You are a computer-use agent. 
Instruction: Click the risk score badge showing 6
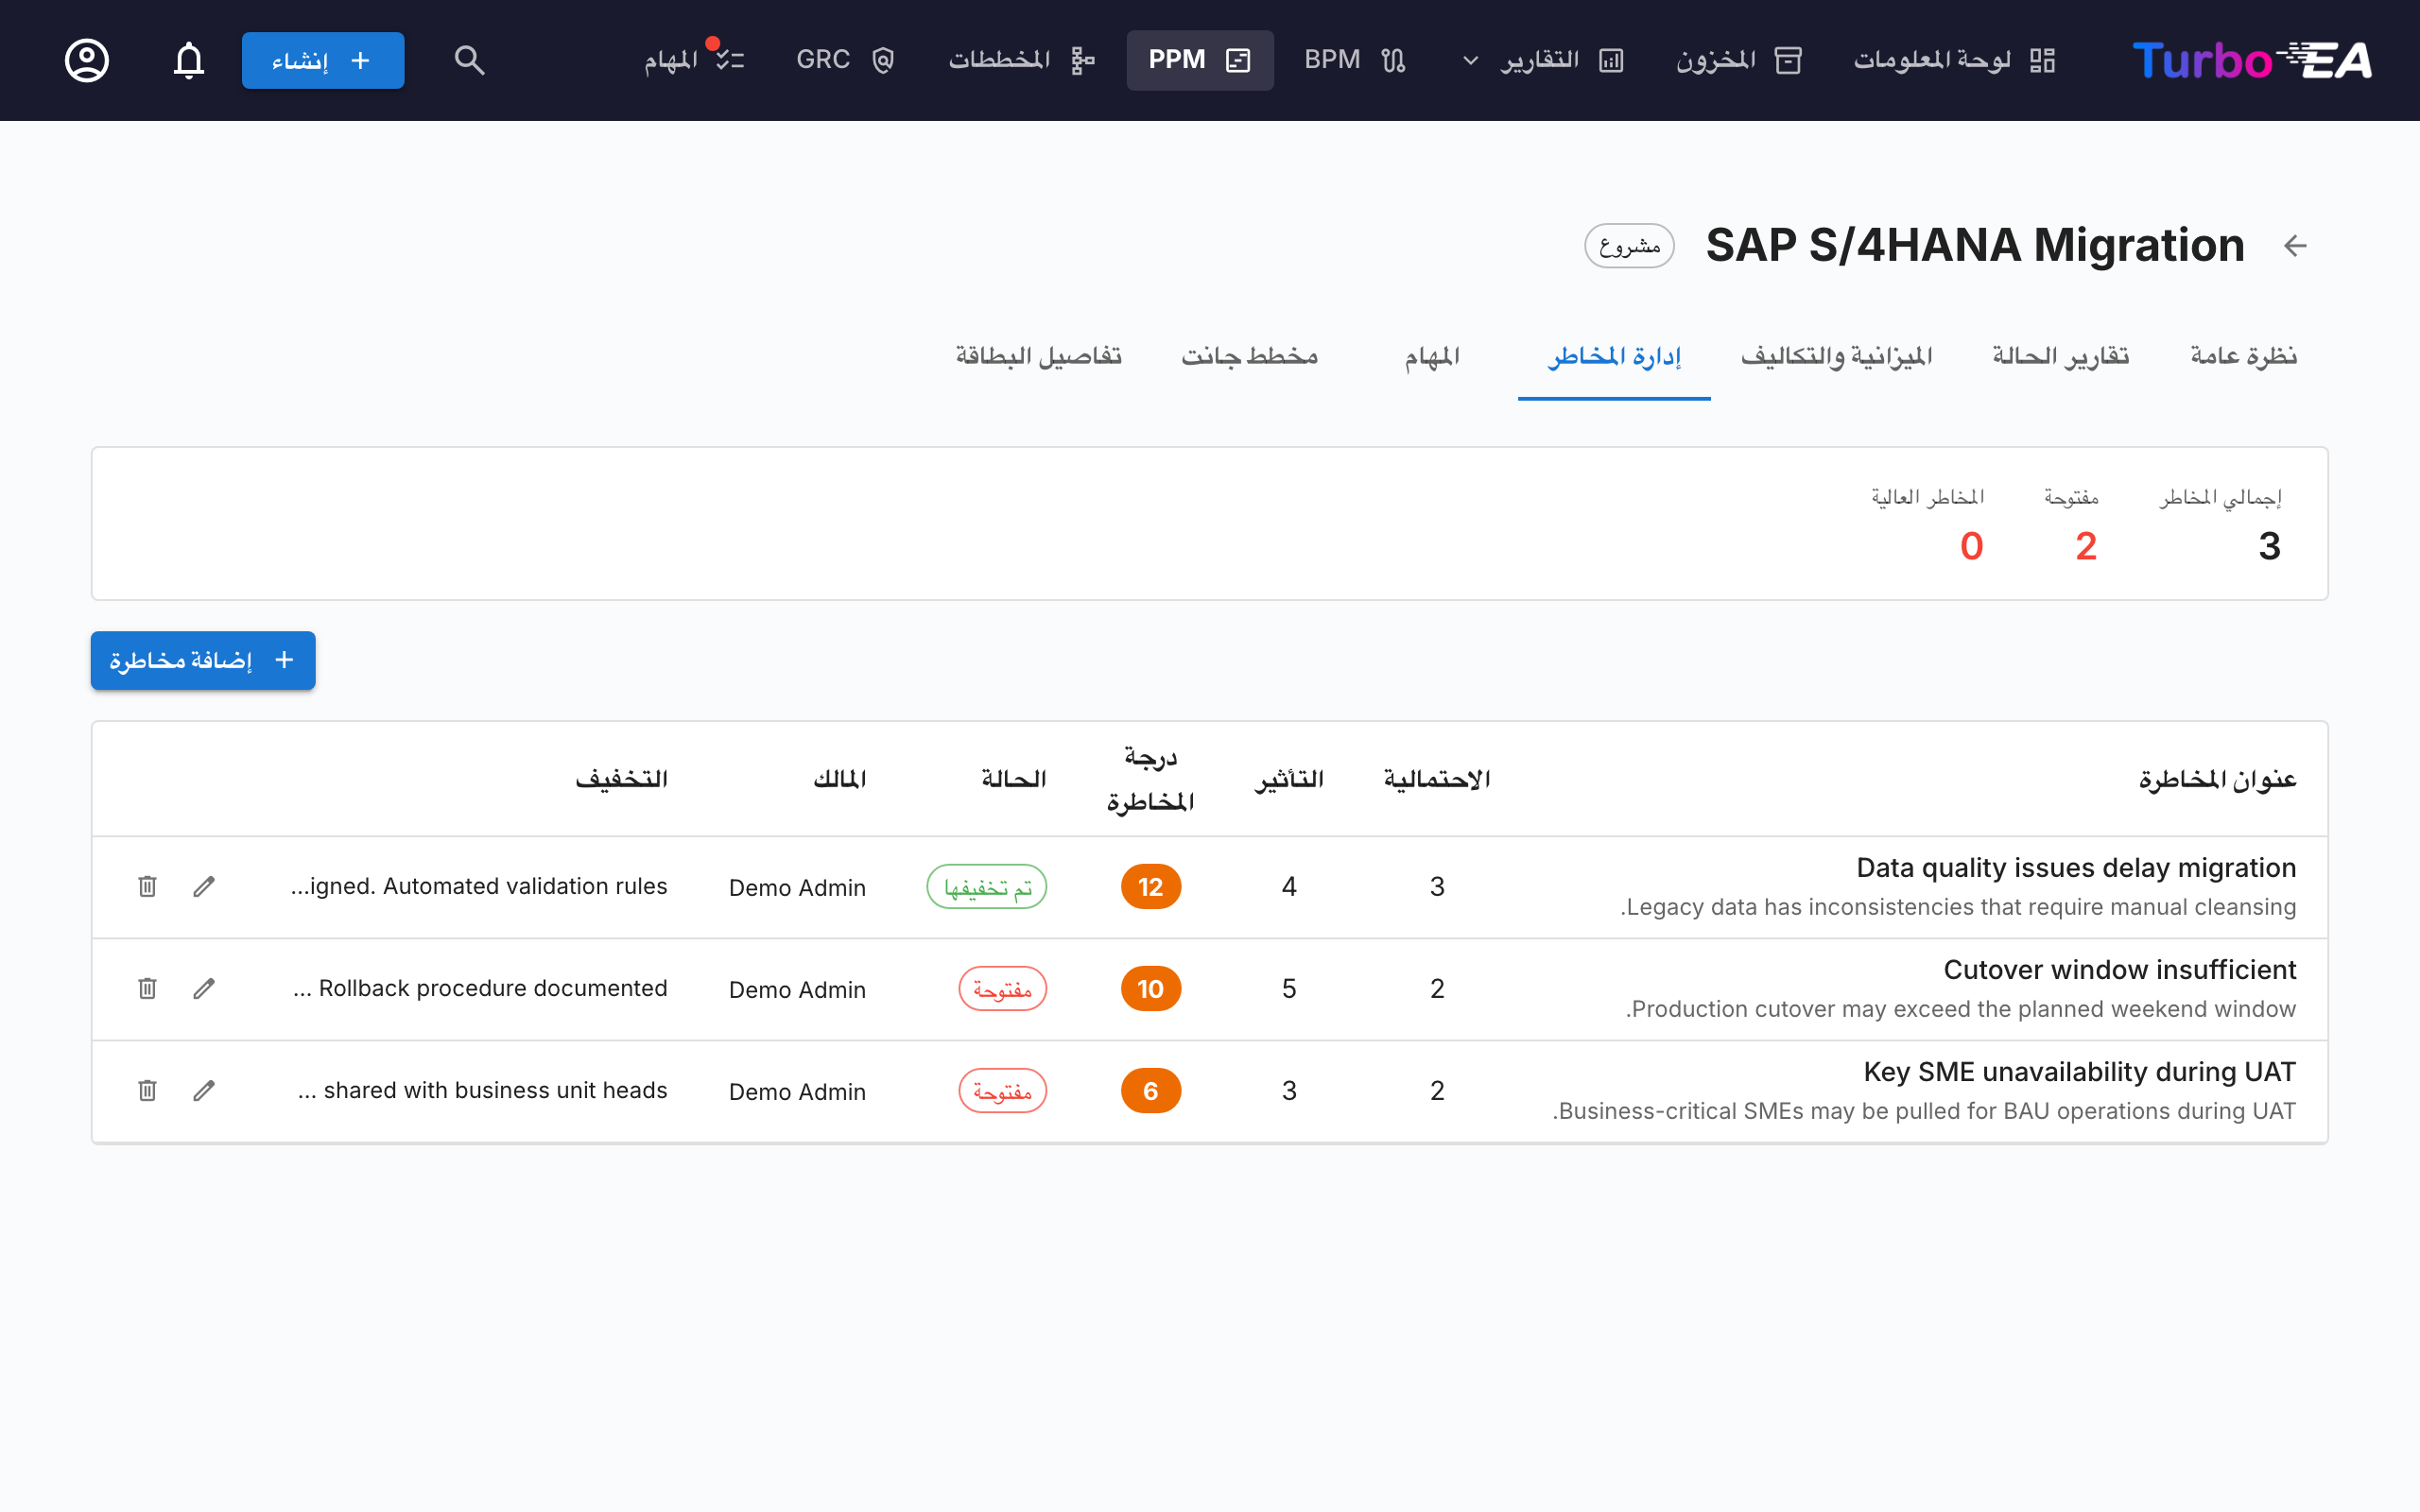pos(1151,1090)
